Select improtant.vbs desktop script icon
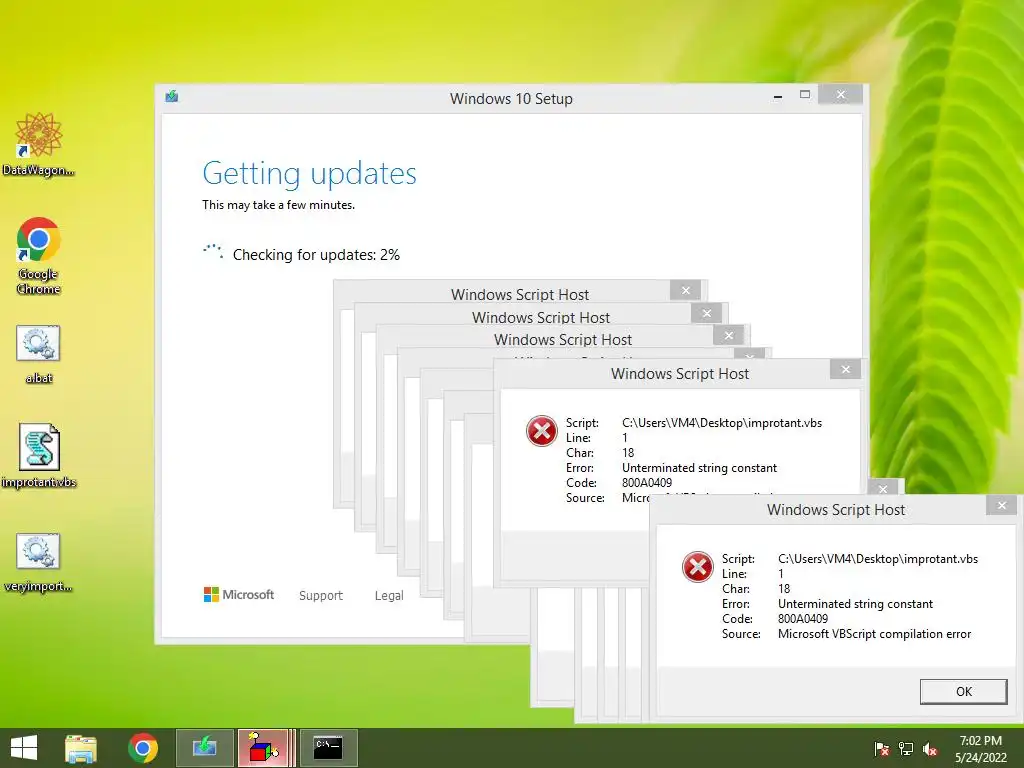This screenshot has height=768, width=1024. pyautogui.click(x=39, y=455)
